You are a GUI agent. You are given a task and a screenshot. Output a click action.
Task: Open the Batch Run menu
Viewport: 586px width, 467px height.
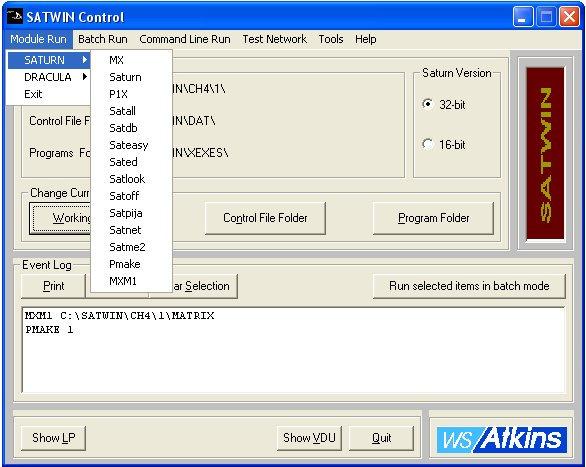pyautogui.click(x=103, y=39)
